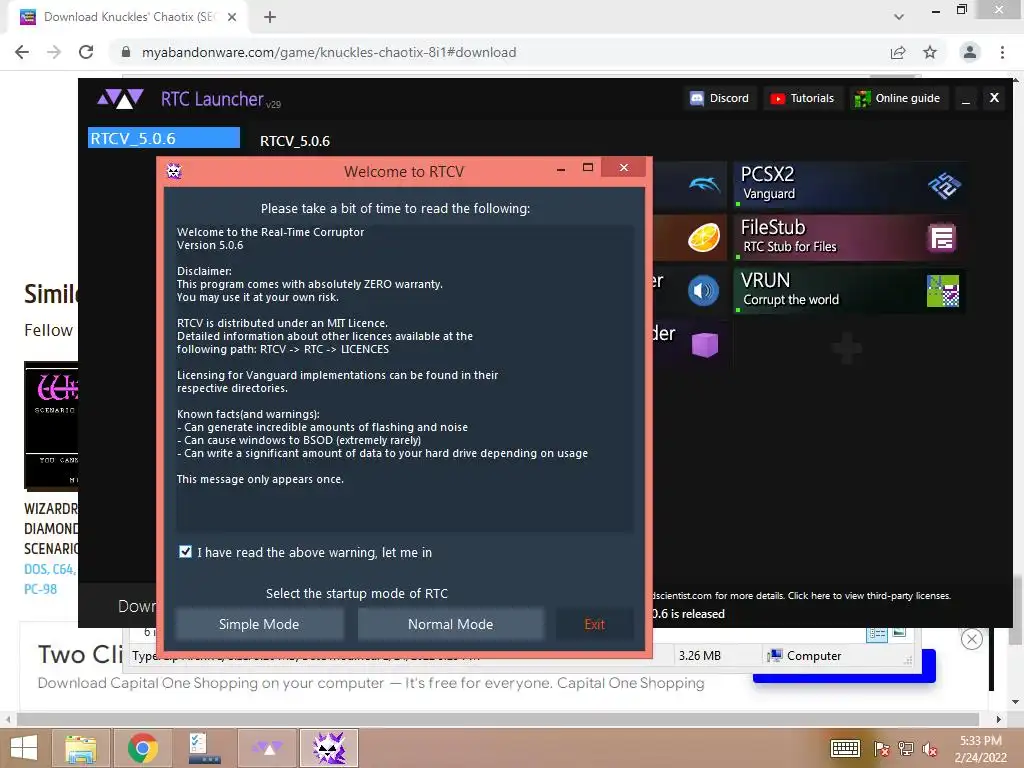This screenshot has width=1024, height=768.
Task: Click the RTC Launcher logo
Action: point(120,99)
